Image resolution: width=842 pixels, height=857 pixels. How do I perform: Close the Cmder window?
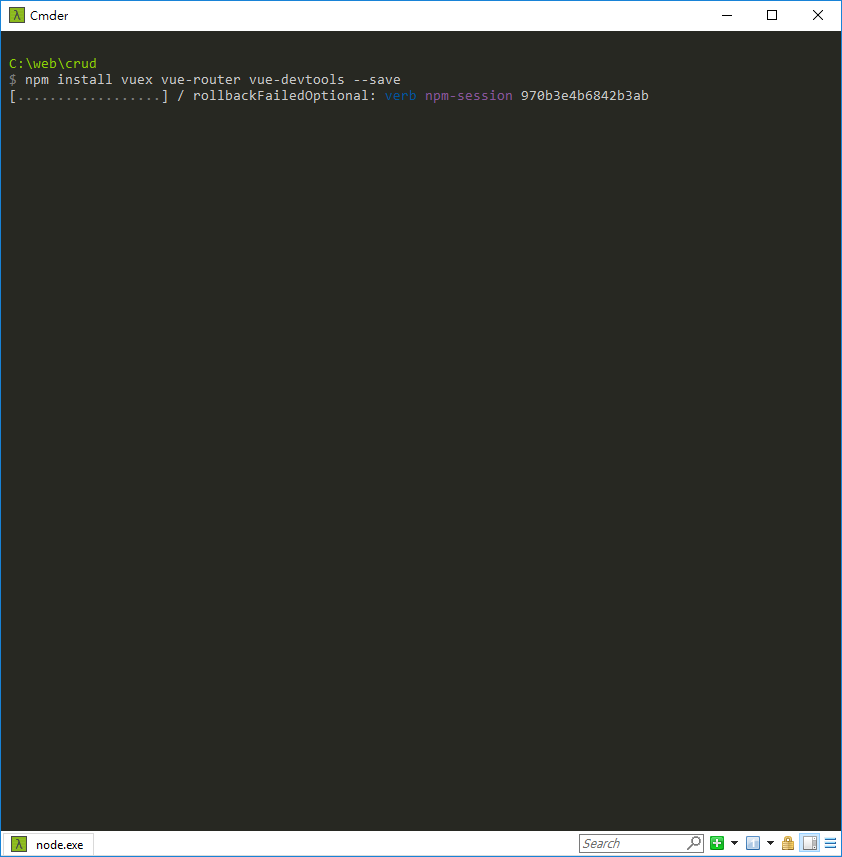[817, 15]
